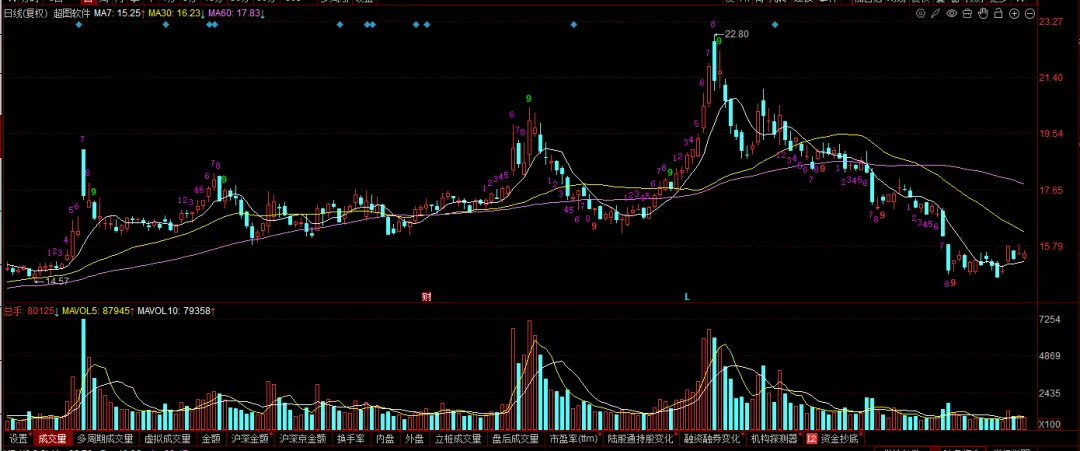Click the 19.54 price axis value
This screenshot has height=451, width=1080.
coord(1050,134)
